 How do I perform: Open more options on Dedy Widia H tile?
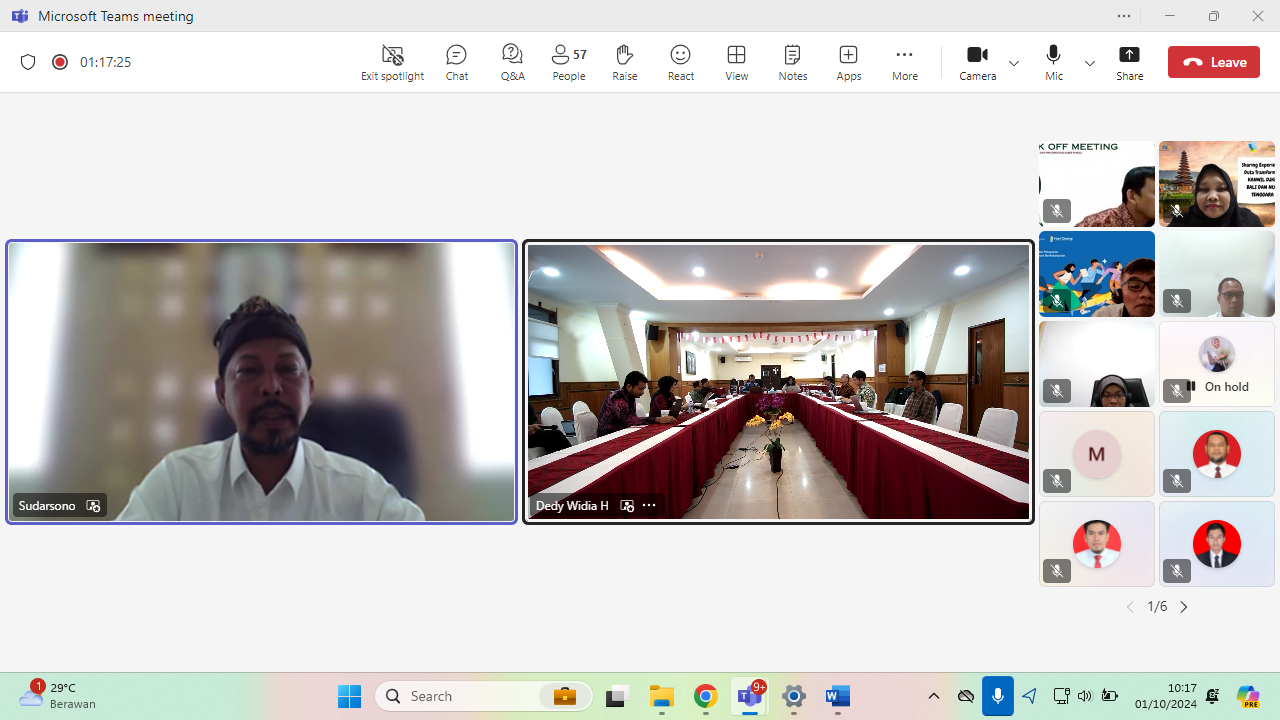(x=649, y=505)
